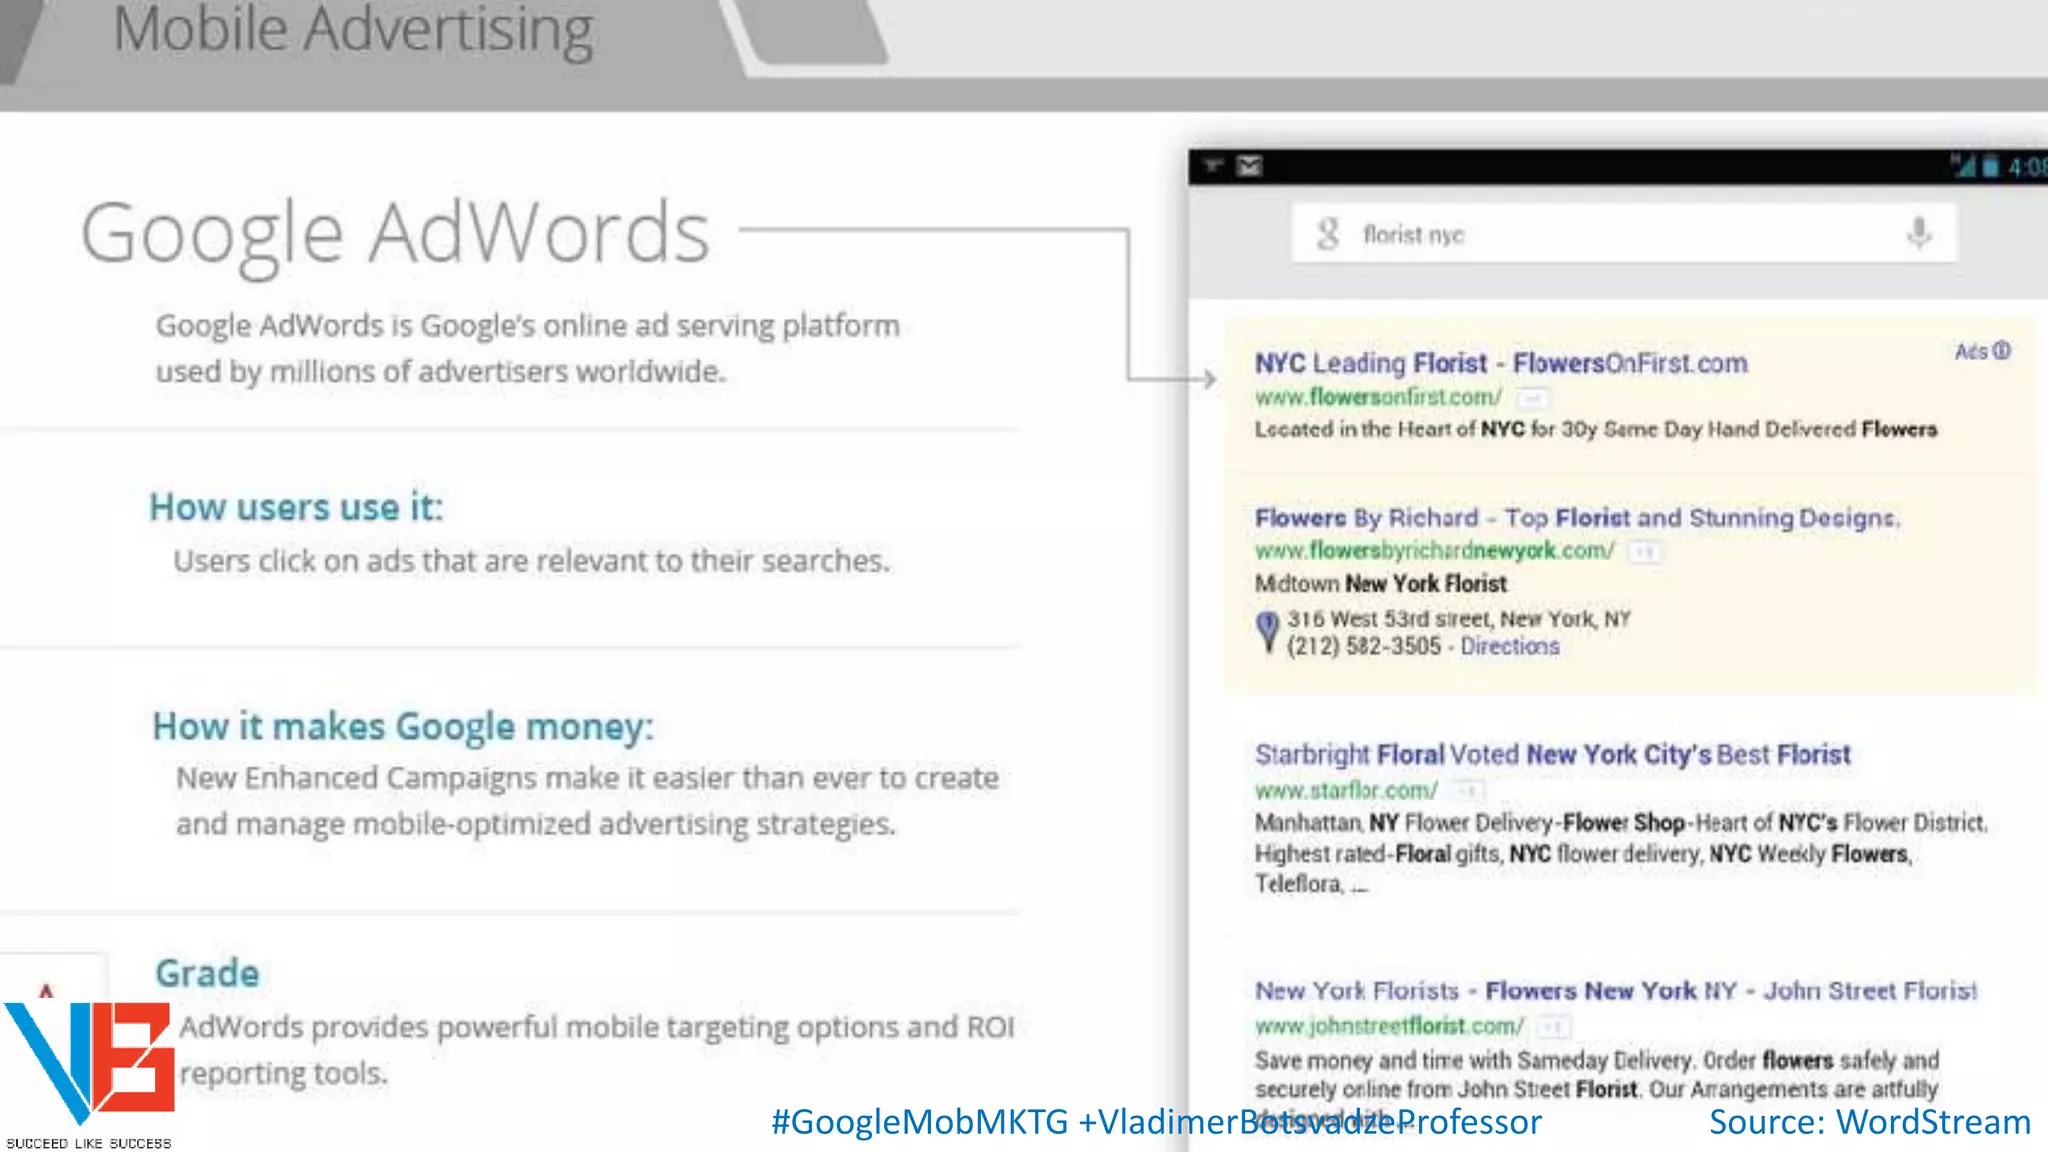This screenshot has width=2048, height=1152.
Task: Click the +1 badge next to starflor.com
Action: tap(1468, 791)
